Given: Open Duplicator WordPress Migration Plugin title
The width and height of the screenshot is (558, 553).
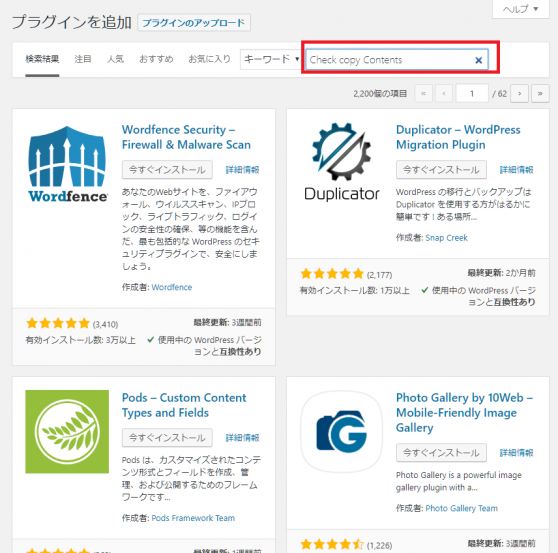Looking at the screenshot, I should tap(458, 137).
